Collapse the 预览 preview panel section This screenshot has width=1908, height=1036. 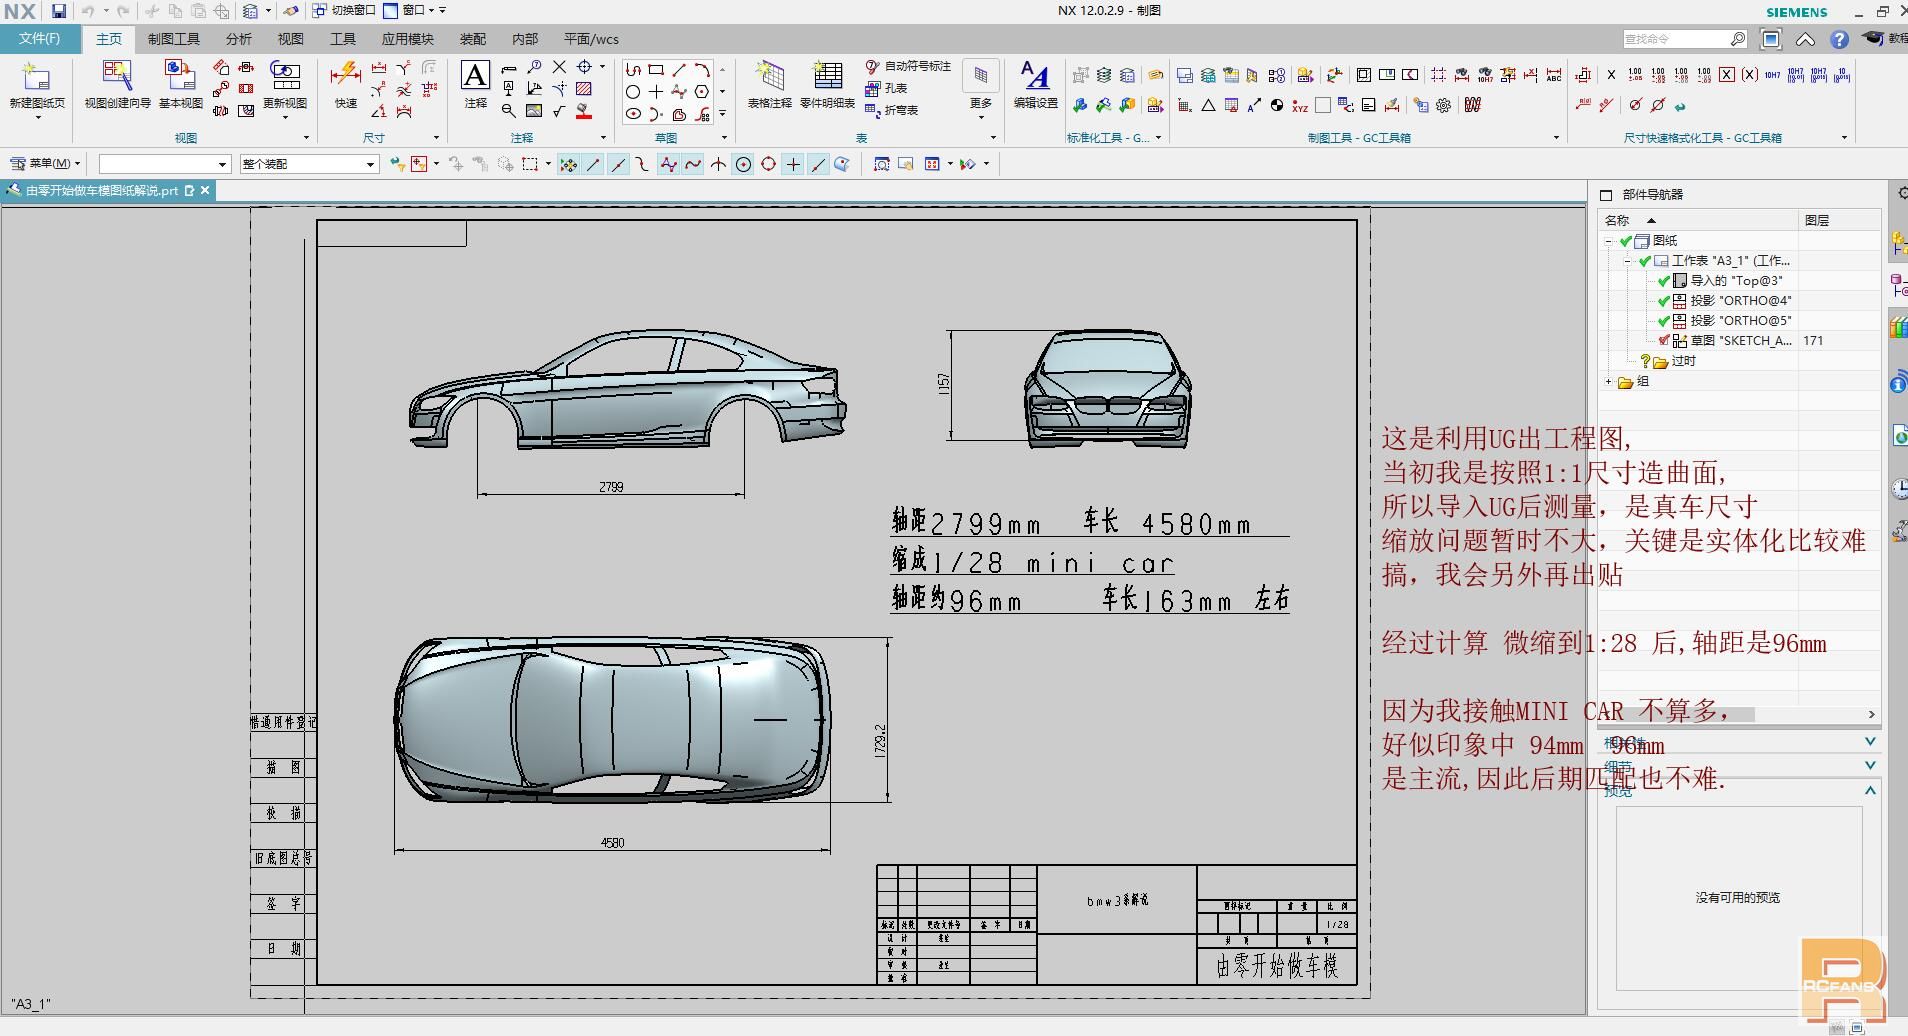point(1870,790)
